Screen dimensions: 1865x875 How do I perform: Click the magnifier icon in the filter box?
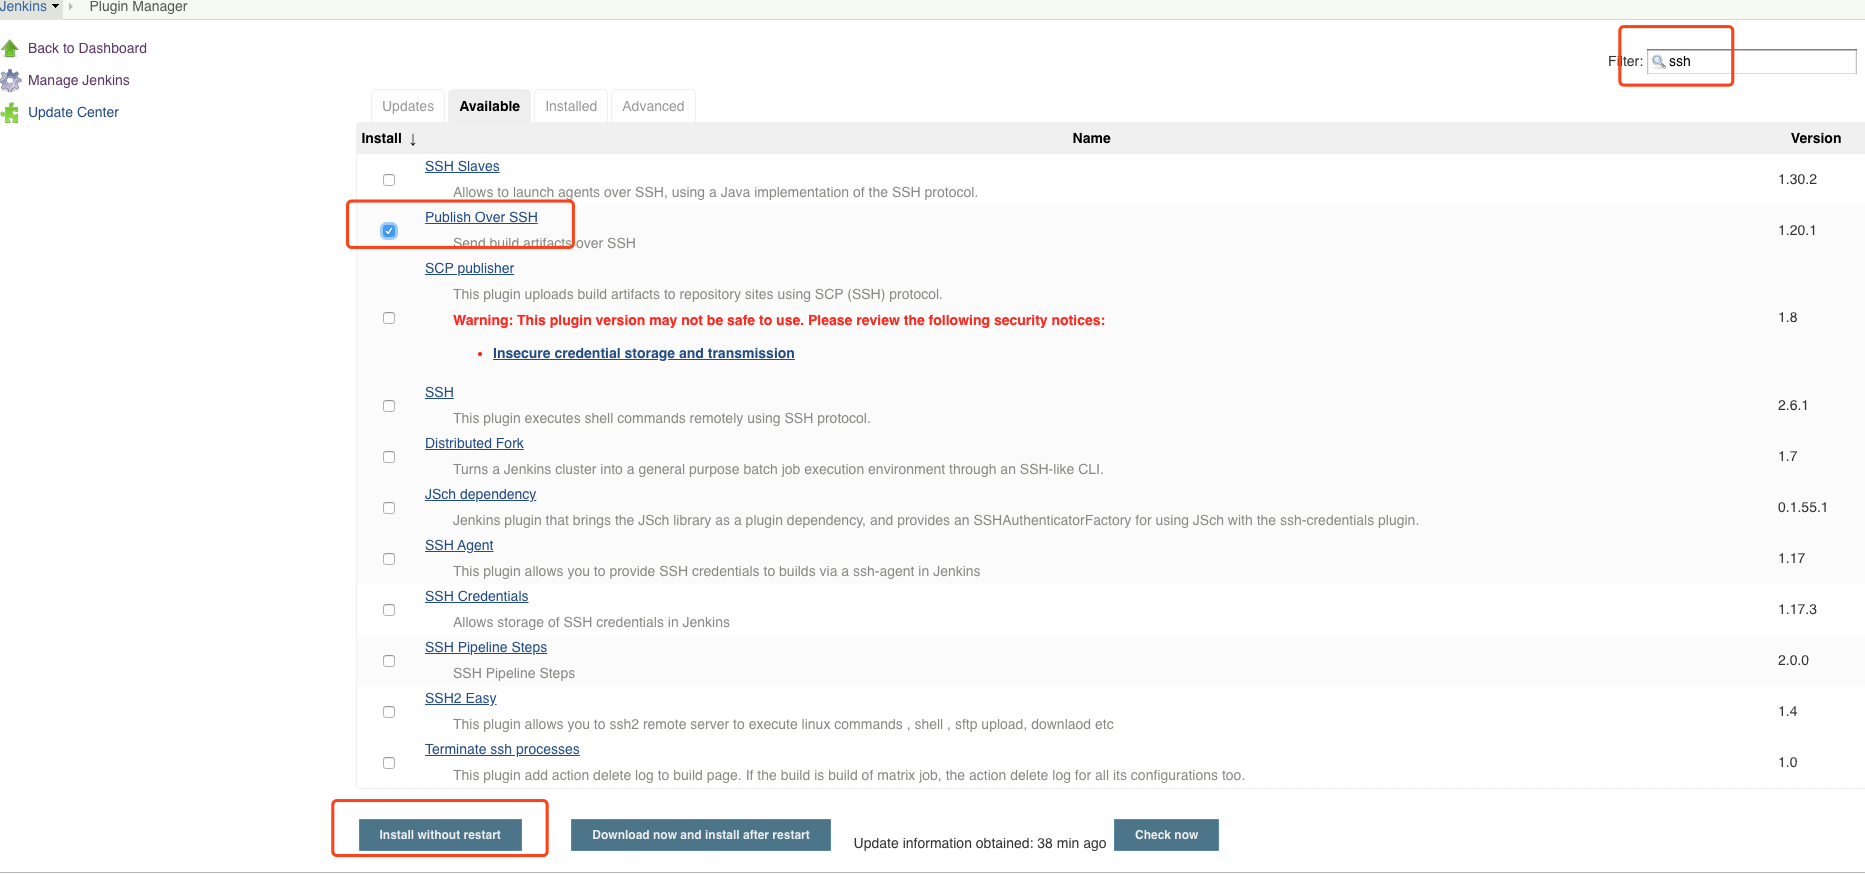pos(1658,61)
